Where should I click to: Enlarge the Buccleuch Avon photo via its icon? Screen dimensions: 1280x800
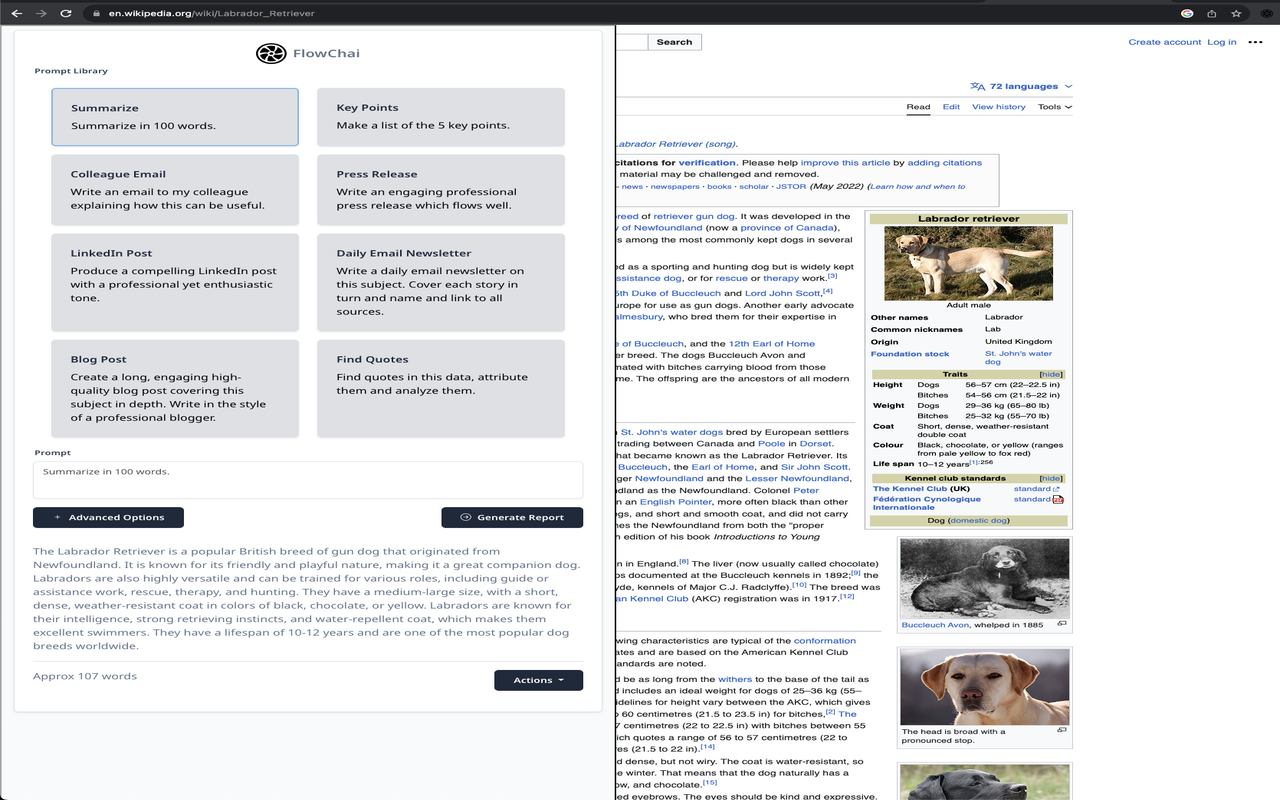[x=1062, y=623]
